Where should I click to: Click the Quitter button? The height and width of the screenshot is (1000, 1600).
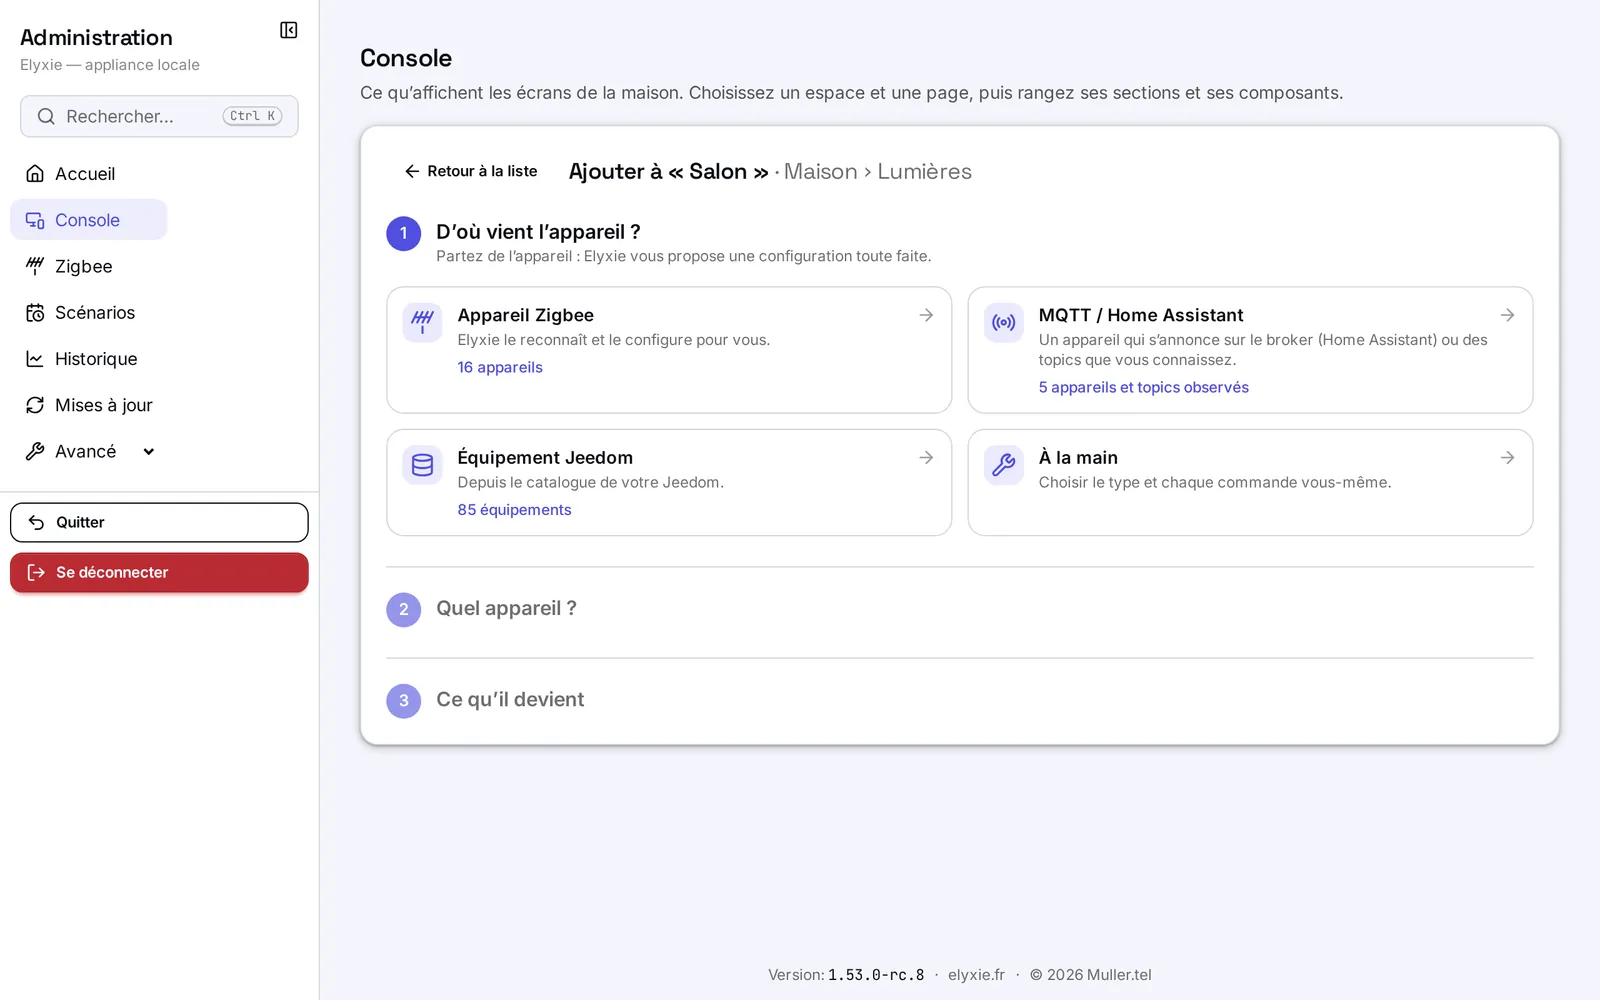click(159, 522)
